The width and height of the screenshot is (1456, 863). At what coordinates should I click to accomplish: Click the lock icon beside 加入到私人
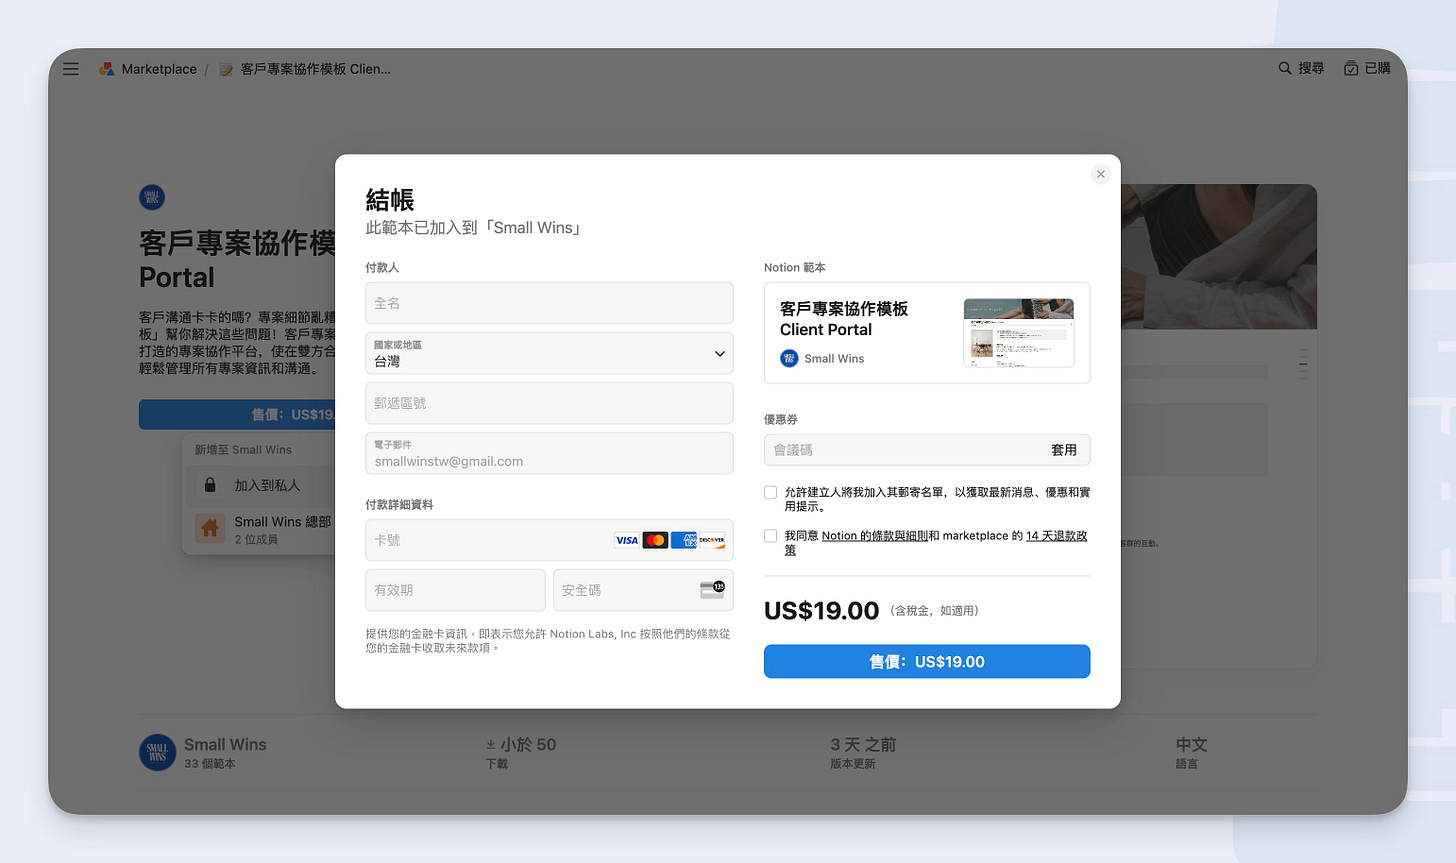click(x=210, y=485)
